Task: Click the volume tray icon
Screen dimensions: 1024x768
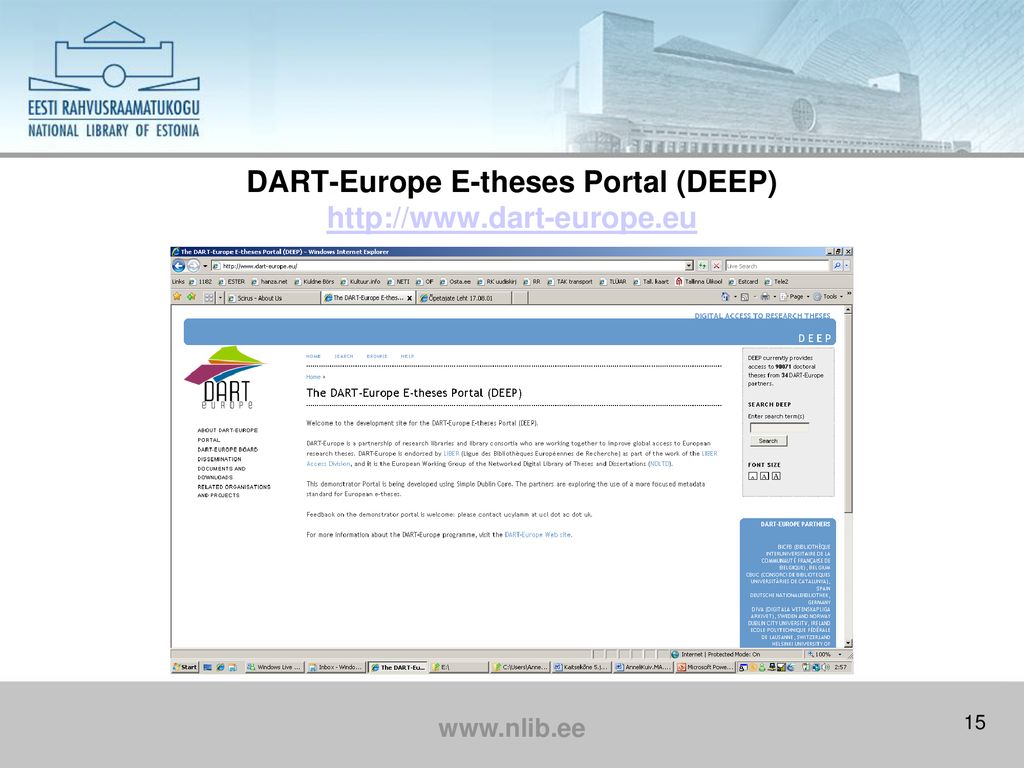Action: pos(826,667)
